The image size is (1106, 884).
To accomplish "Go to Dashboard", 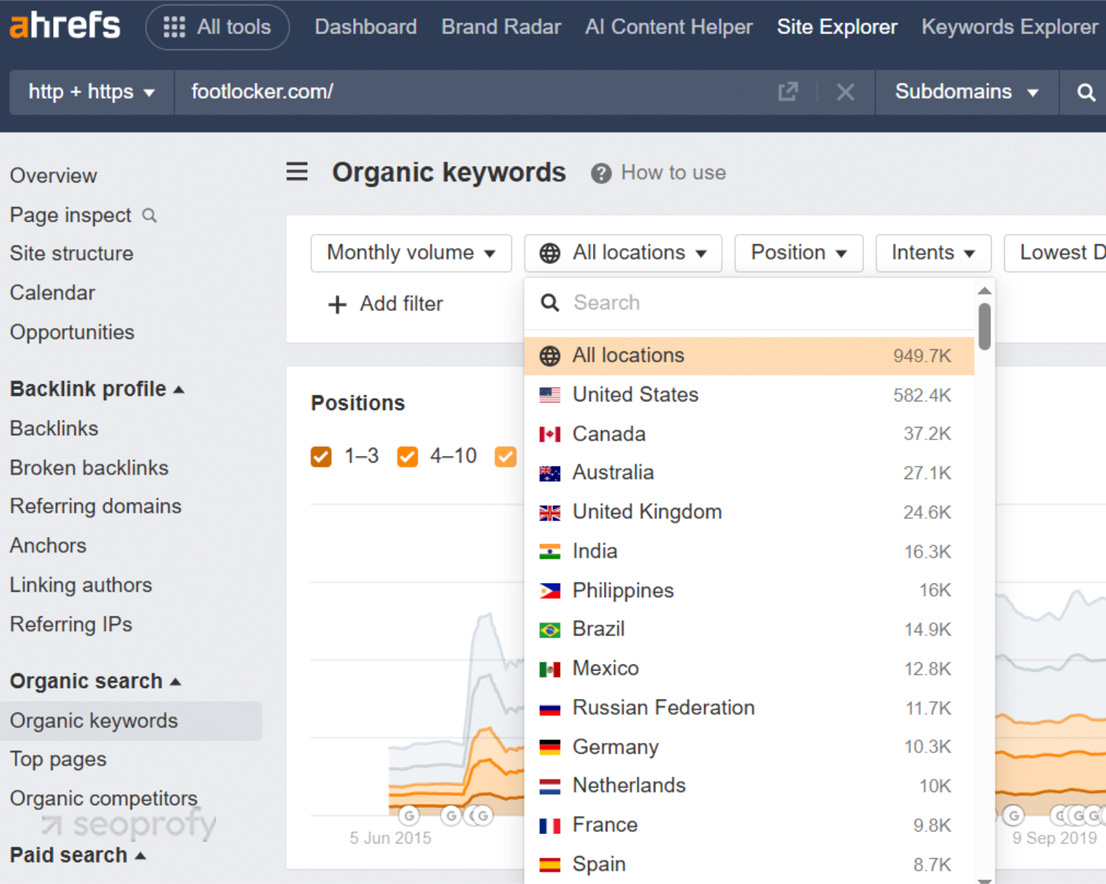I will coord(365,27).
